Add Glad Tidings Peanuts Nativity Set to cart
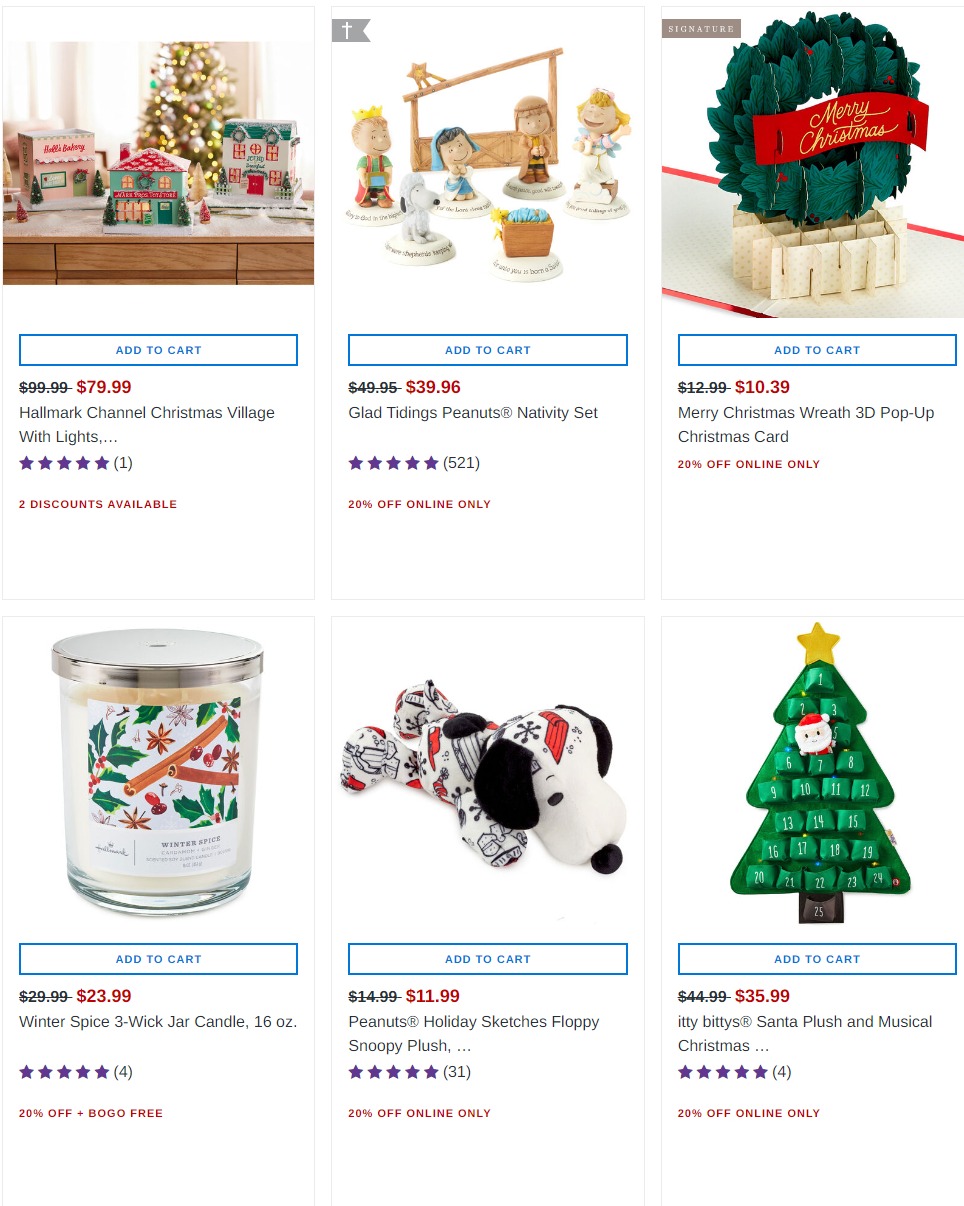Viewport: 964px width, 1206px height. pyautogui.click(x=488, y=350)
